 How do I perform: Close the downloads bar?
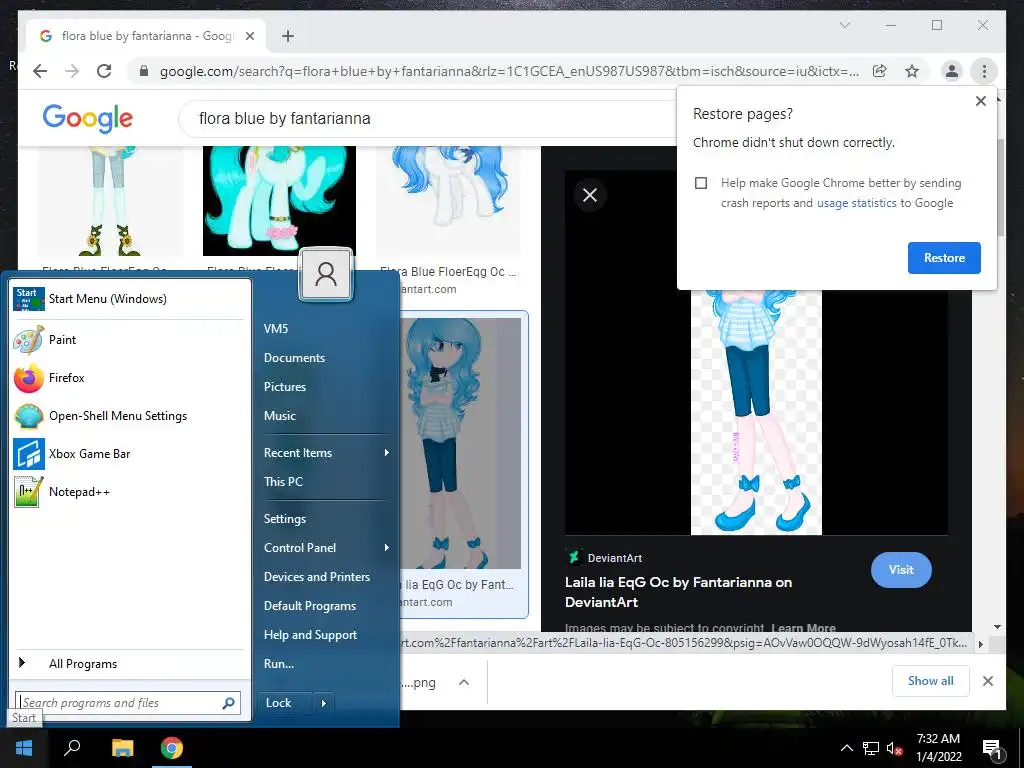987,681
